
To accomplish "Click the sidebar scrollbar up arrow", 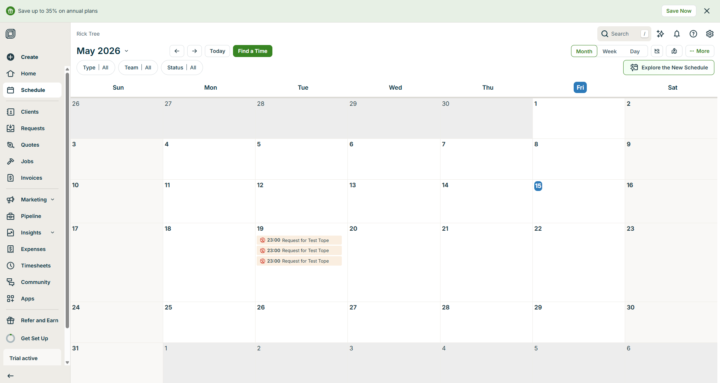I will 67,69.
